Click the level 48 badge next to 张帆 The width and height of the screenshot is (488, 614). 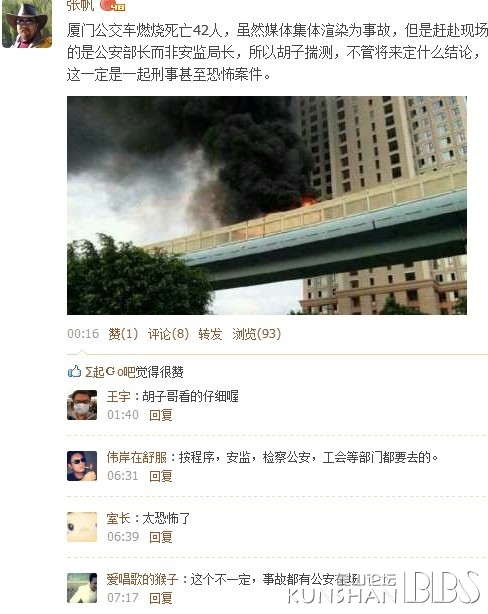112,5
